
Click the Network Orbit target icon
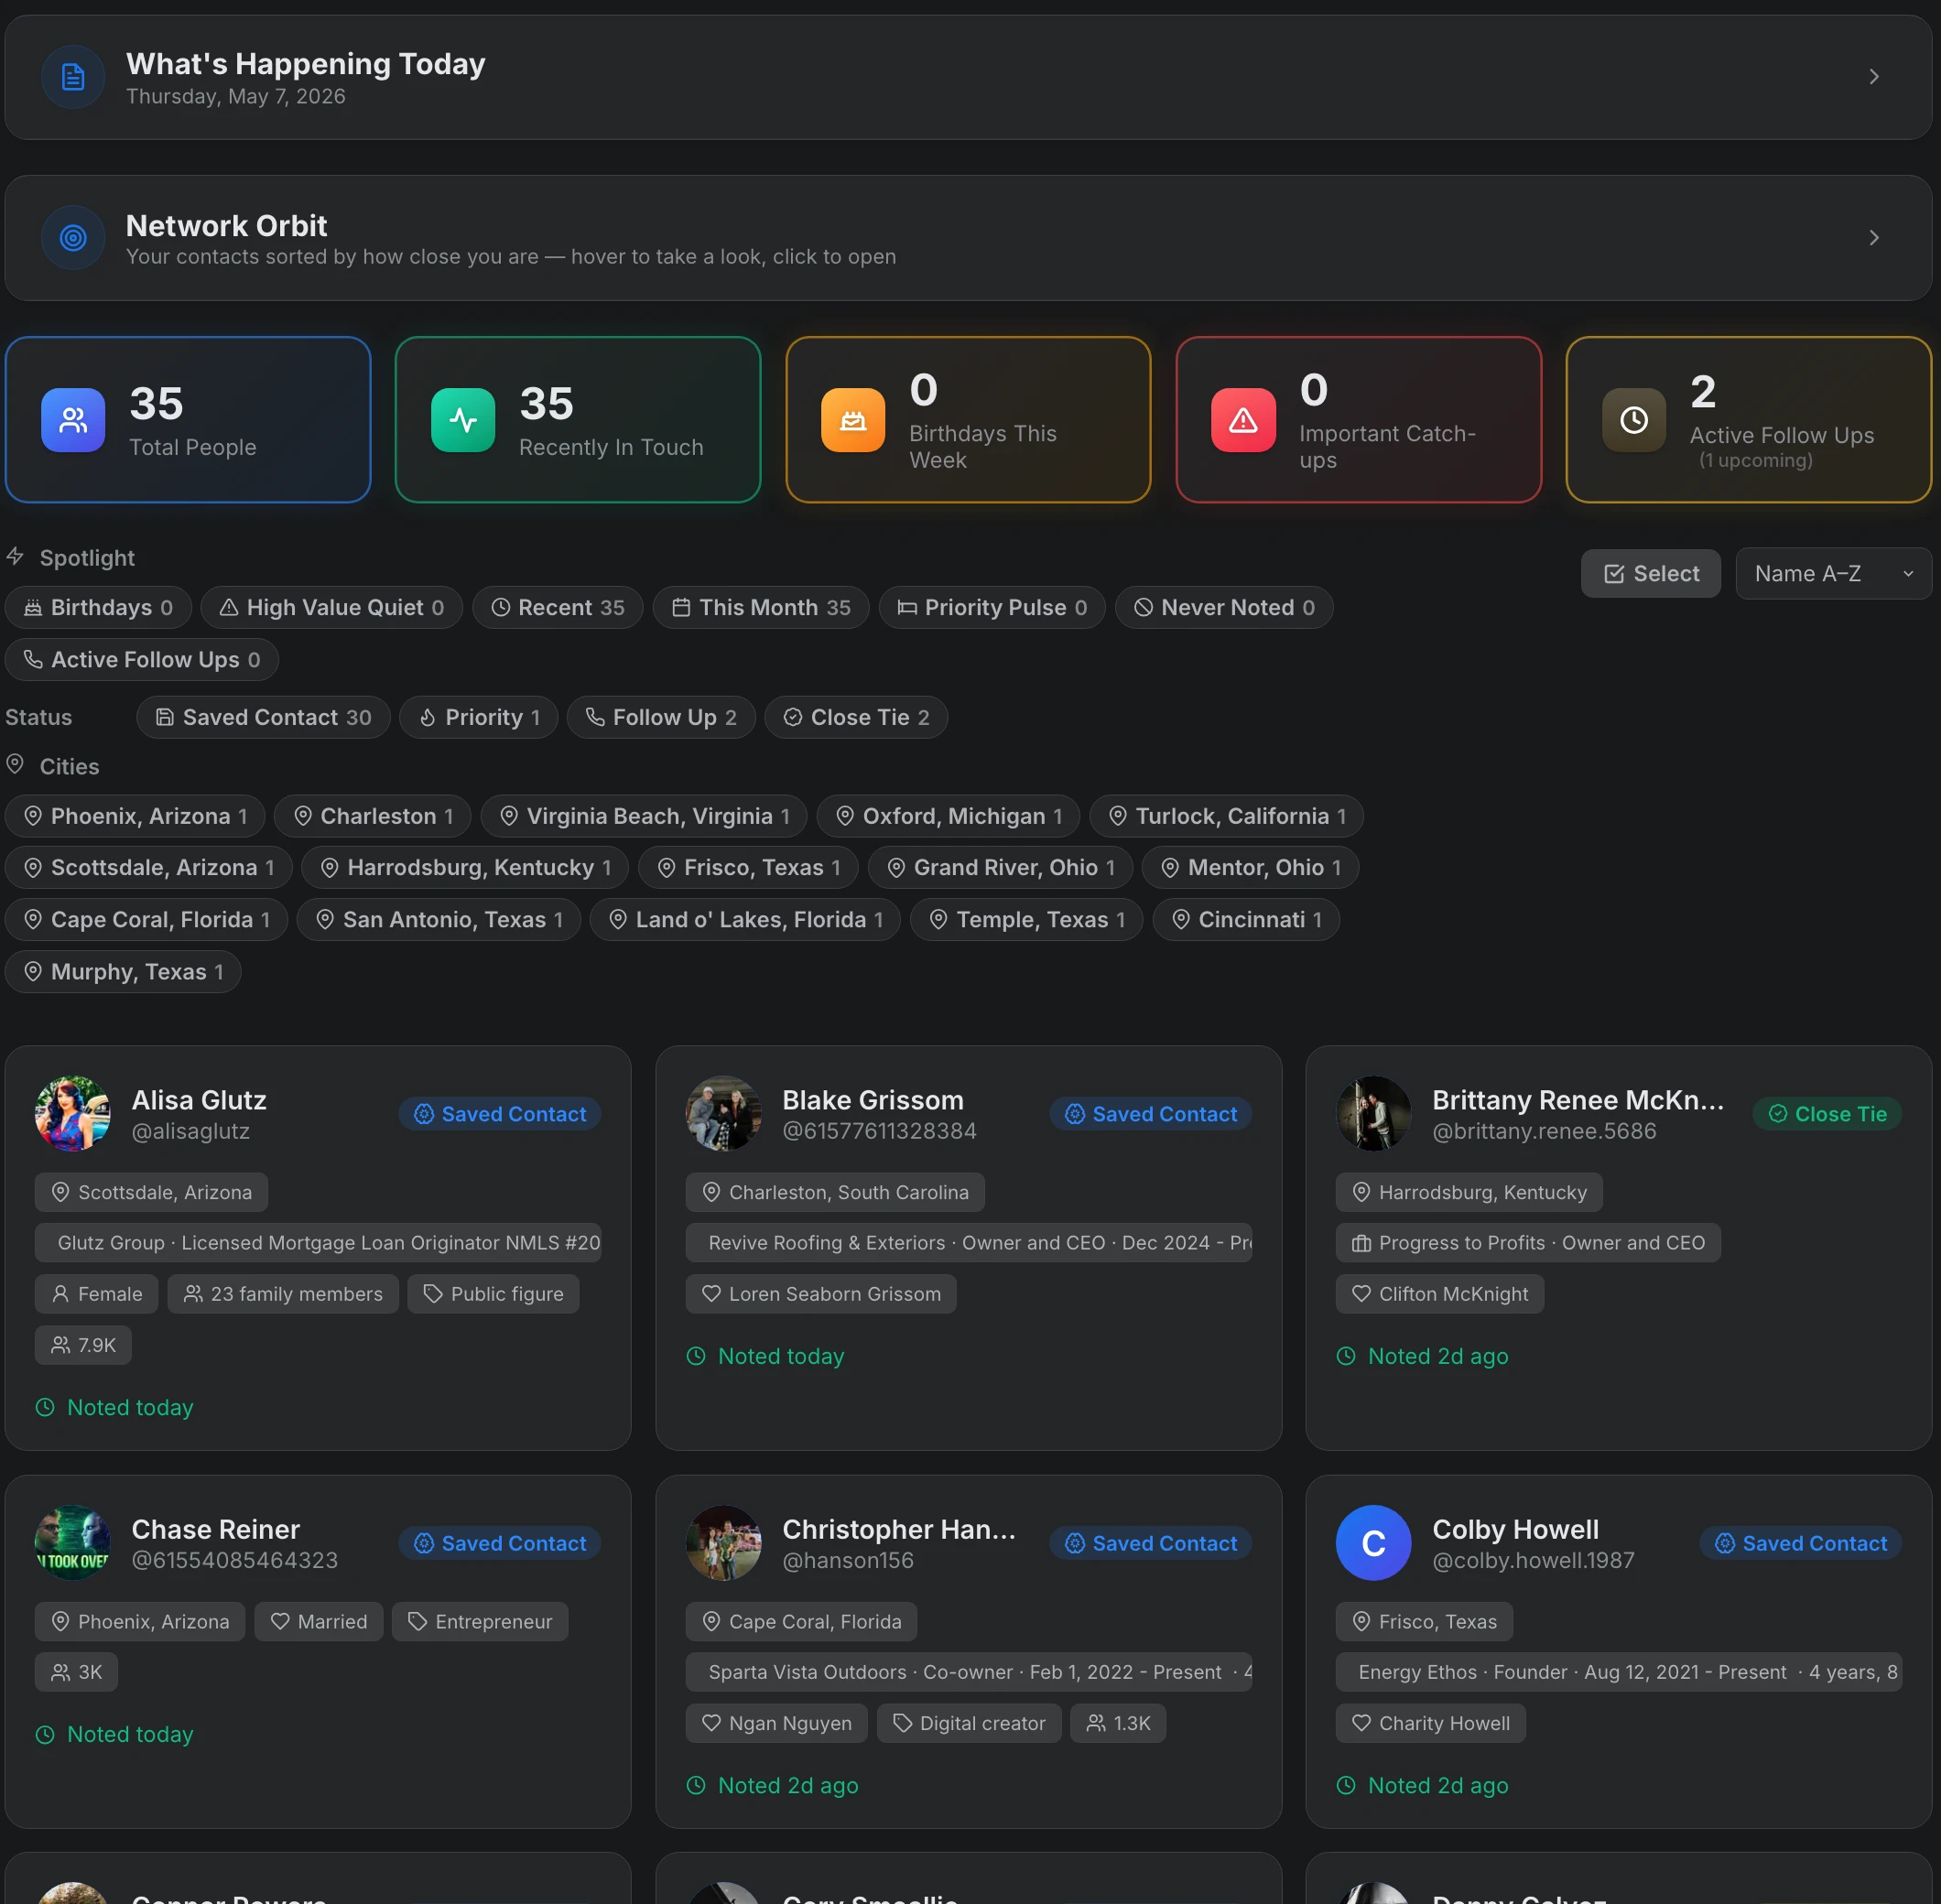[x=73, y=238]
